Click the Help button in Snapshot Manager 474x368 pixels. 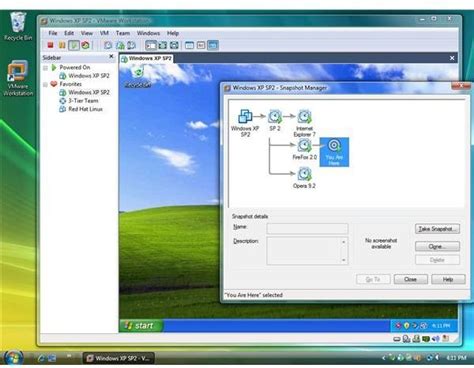(x=448, y=279)
